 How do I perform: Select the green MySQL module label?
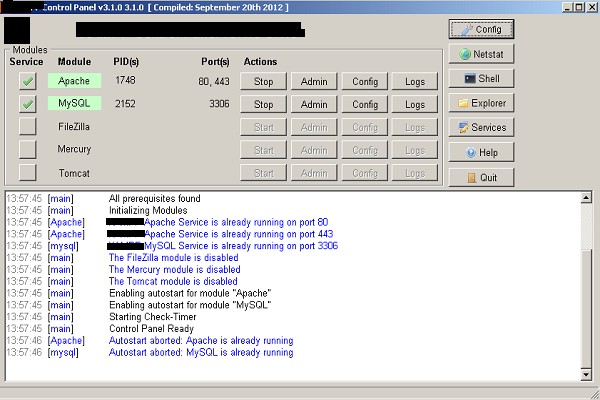[x=74, y=103]
